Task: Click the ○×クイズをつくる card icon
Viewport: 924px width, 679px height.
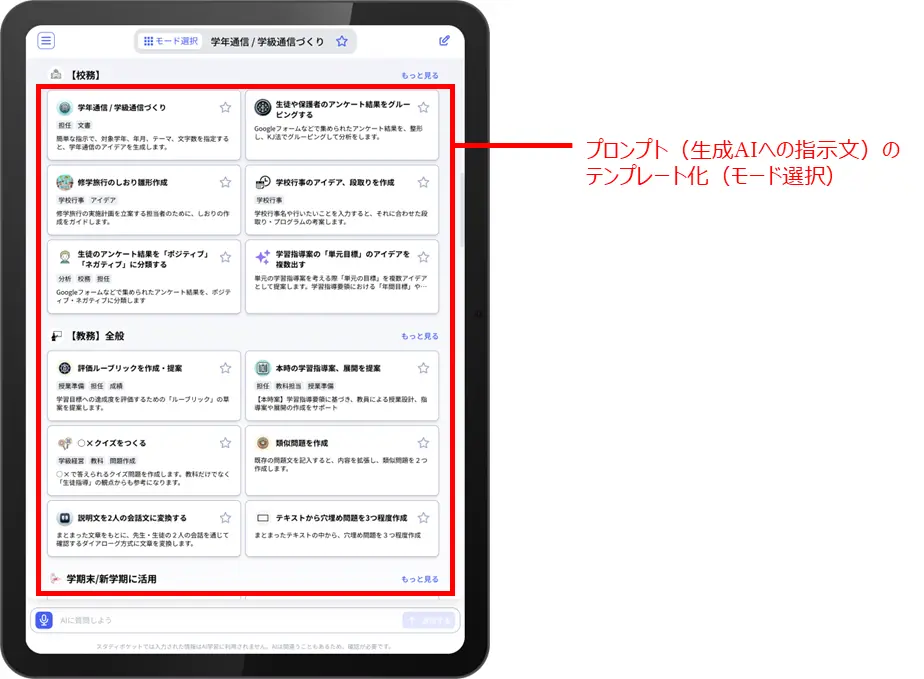Action: [x=65, y=443]
